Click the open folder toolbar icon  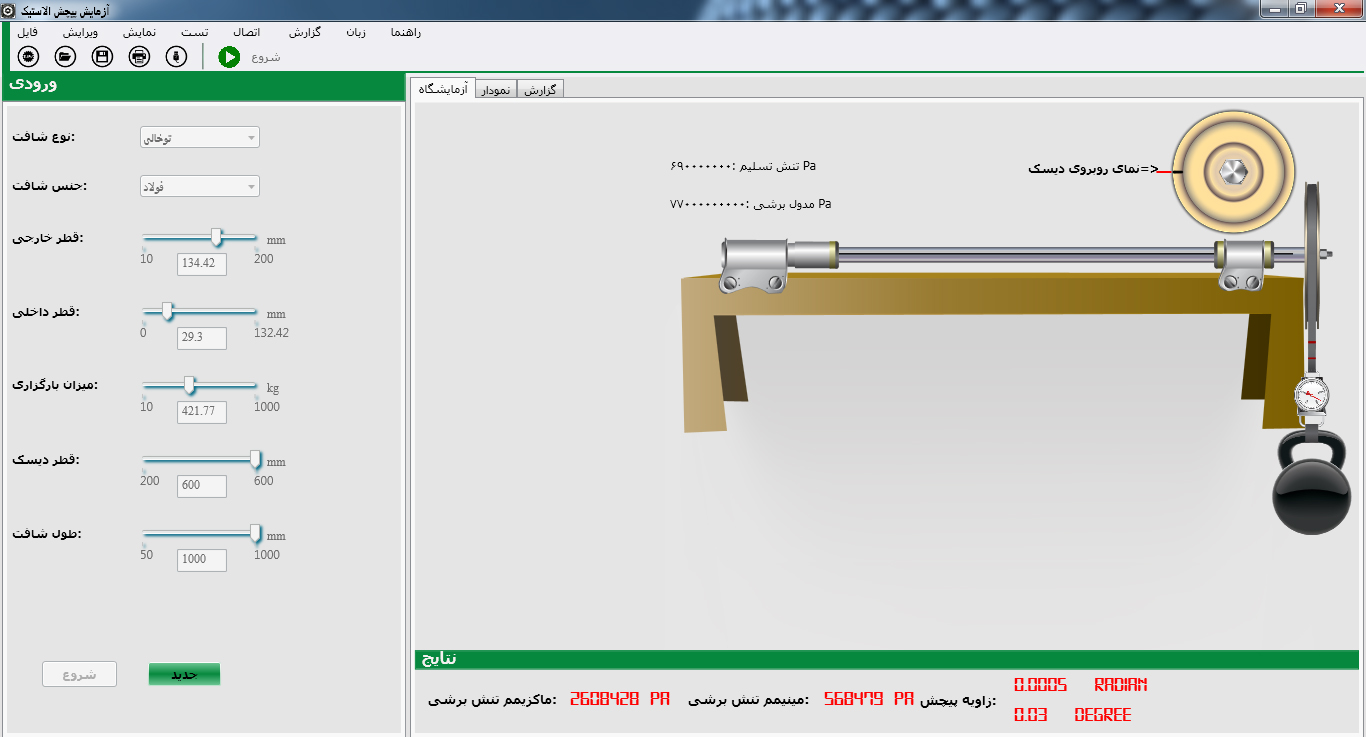click(65, 56)
